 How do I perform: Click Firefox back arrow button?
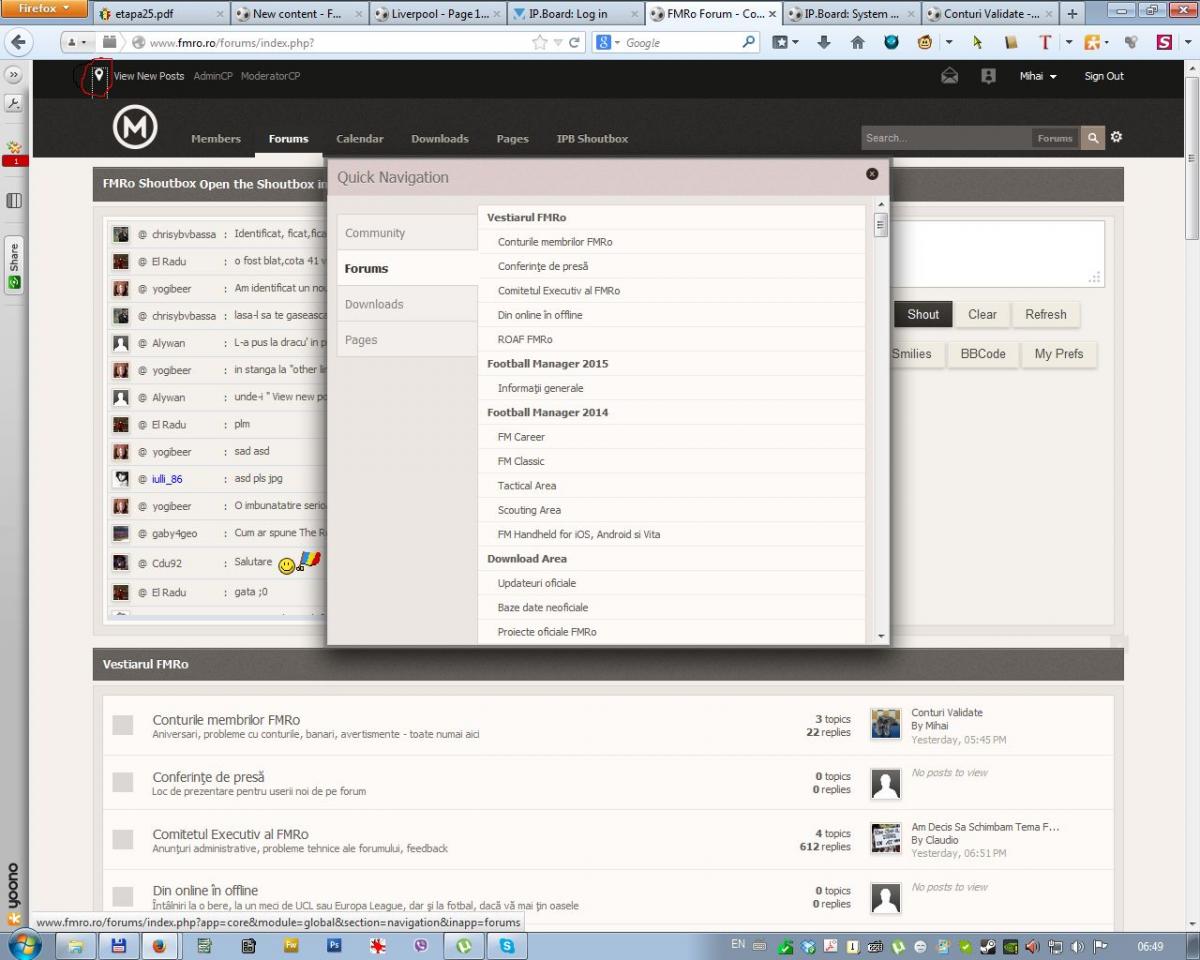(19, 43)
